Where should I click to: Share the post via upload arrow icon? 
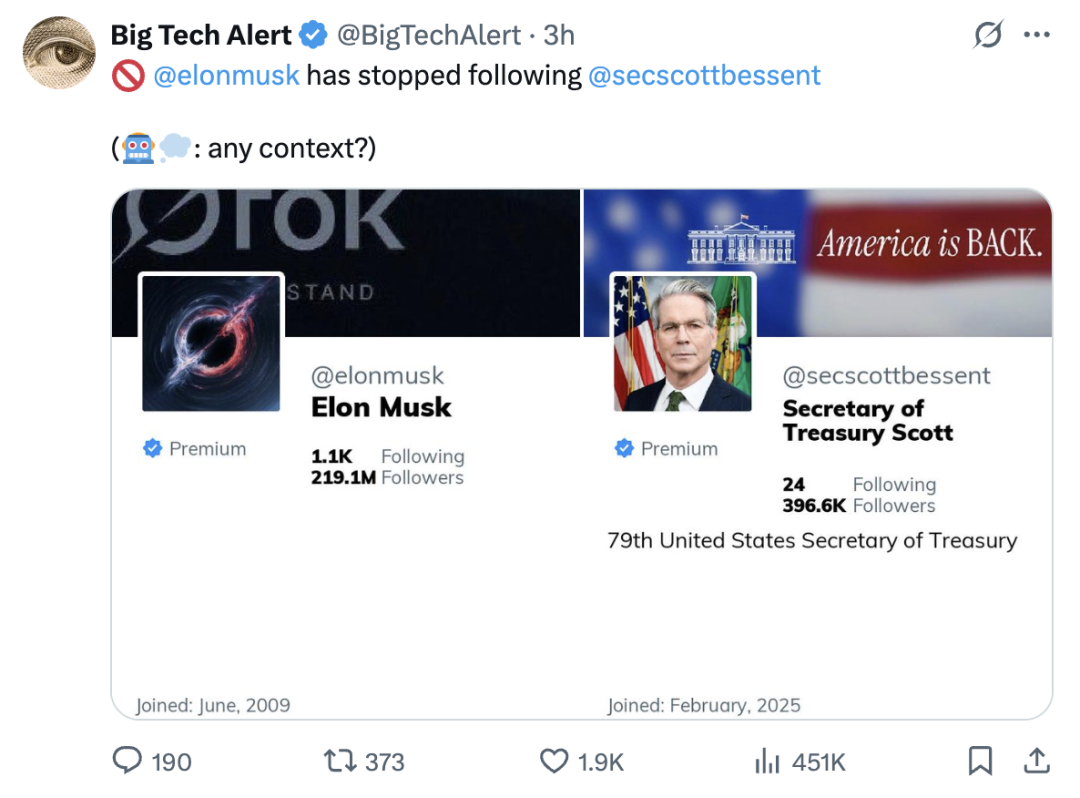pyautogui.click(x=1036, y=761)
